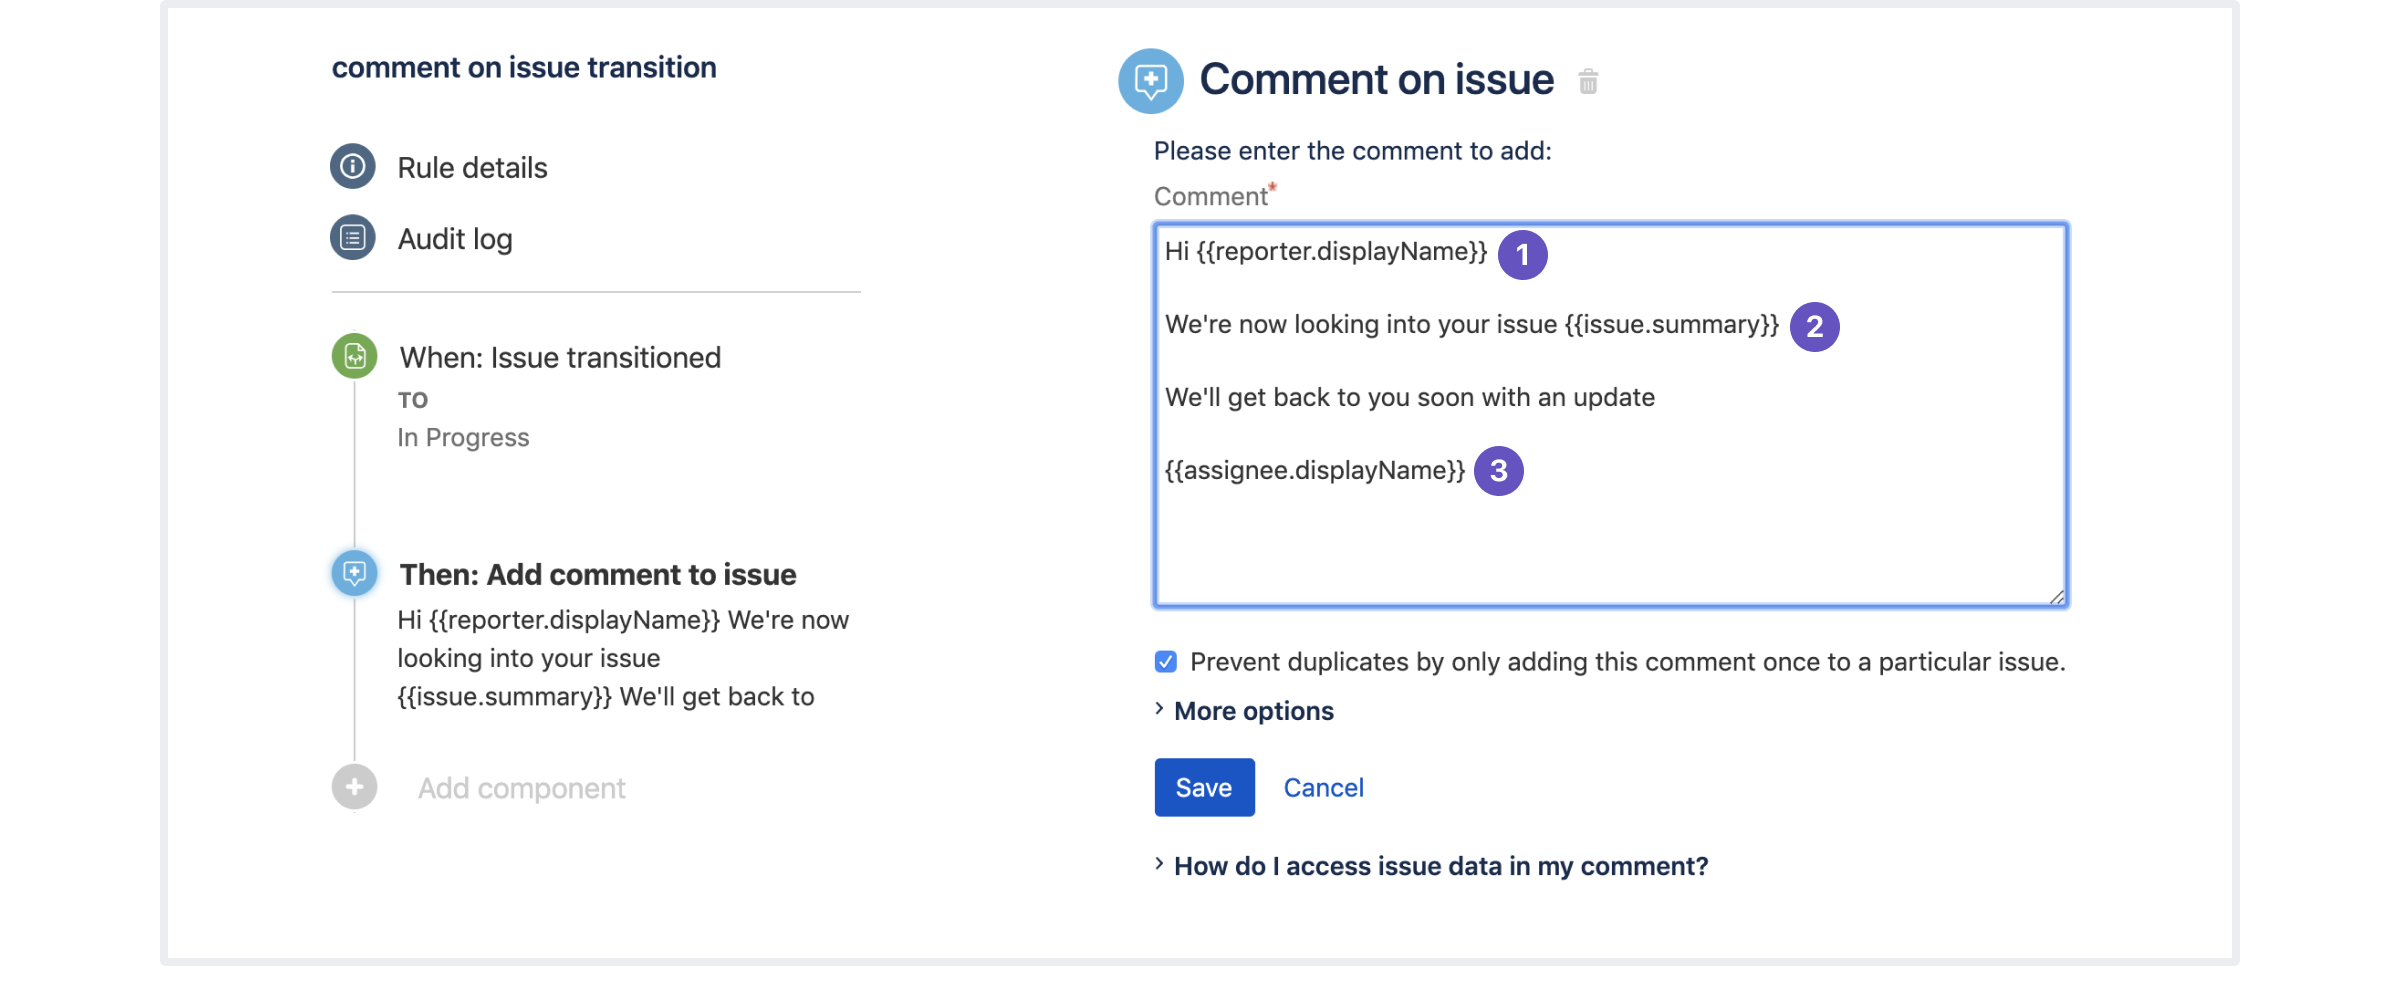
Task: Click the purple annotation marker number 1
Action: 1522,255
